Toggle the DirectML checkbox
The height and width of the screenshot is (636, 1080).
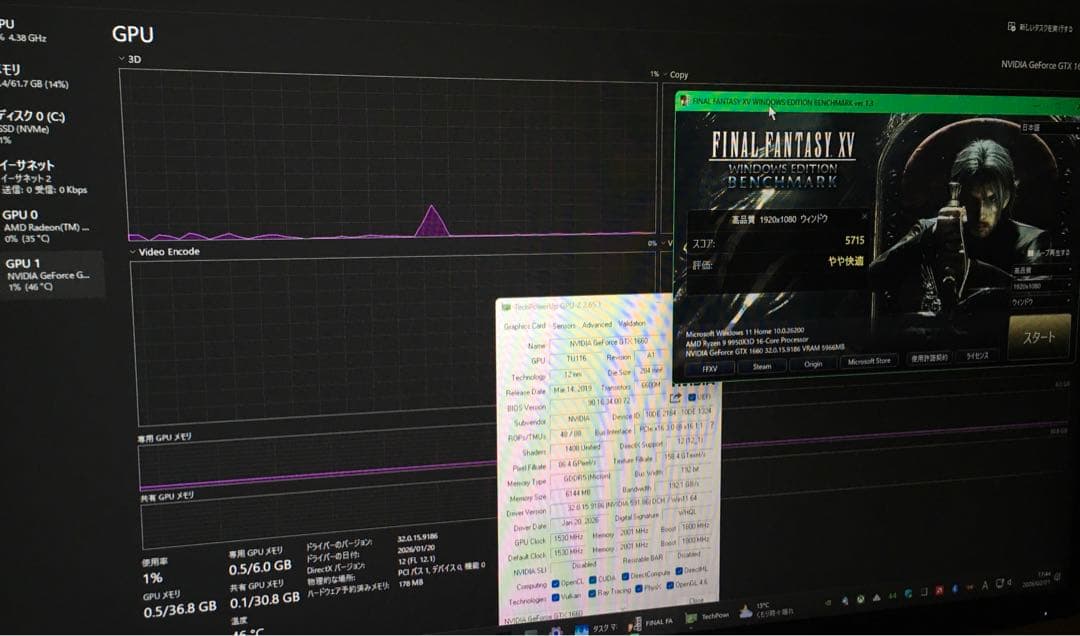coord(678,571)
